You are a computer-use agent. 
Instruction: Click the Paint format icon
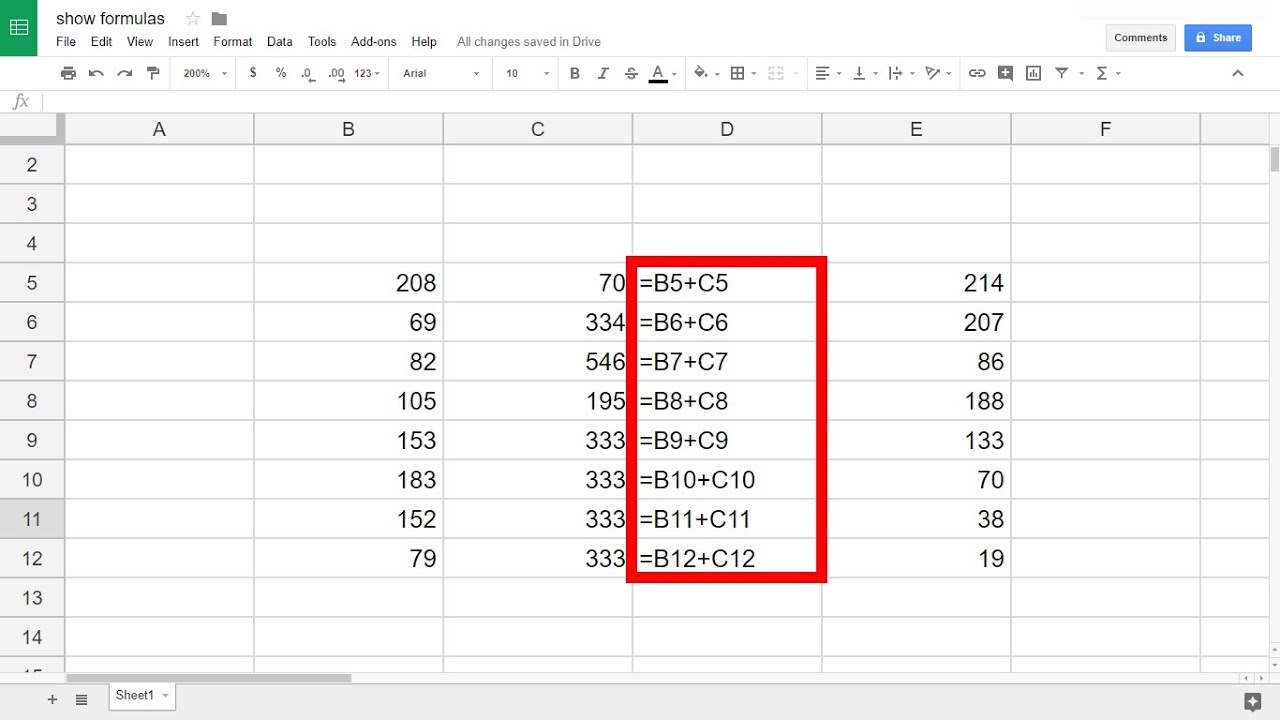[x=153, y=73]
